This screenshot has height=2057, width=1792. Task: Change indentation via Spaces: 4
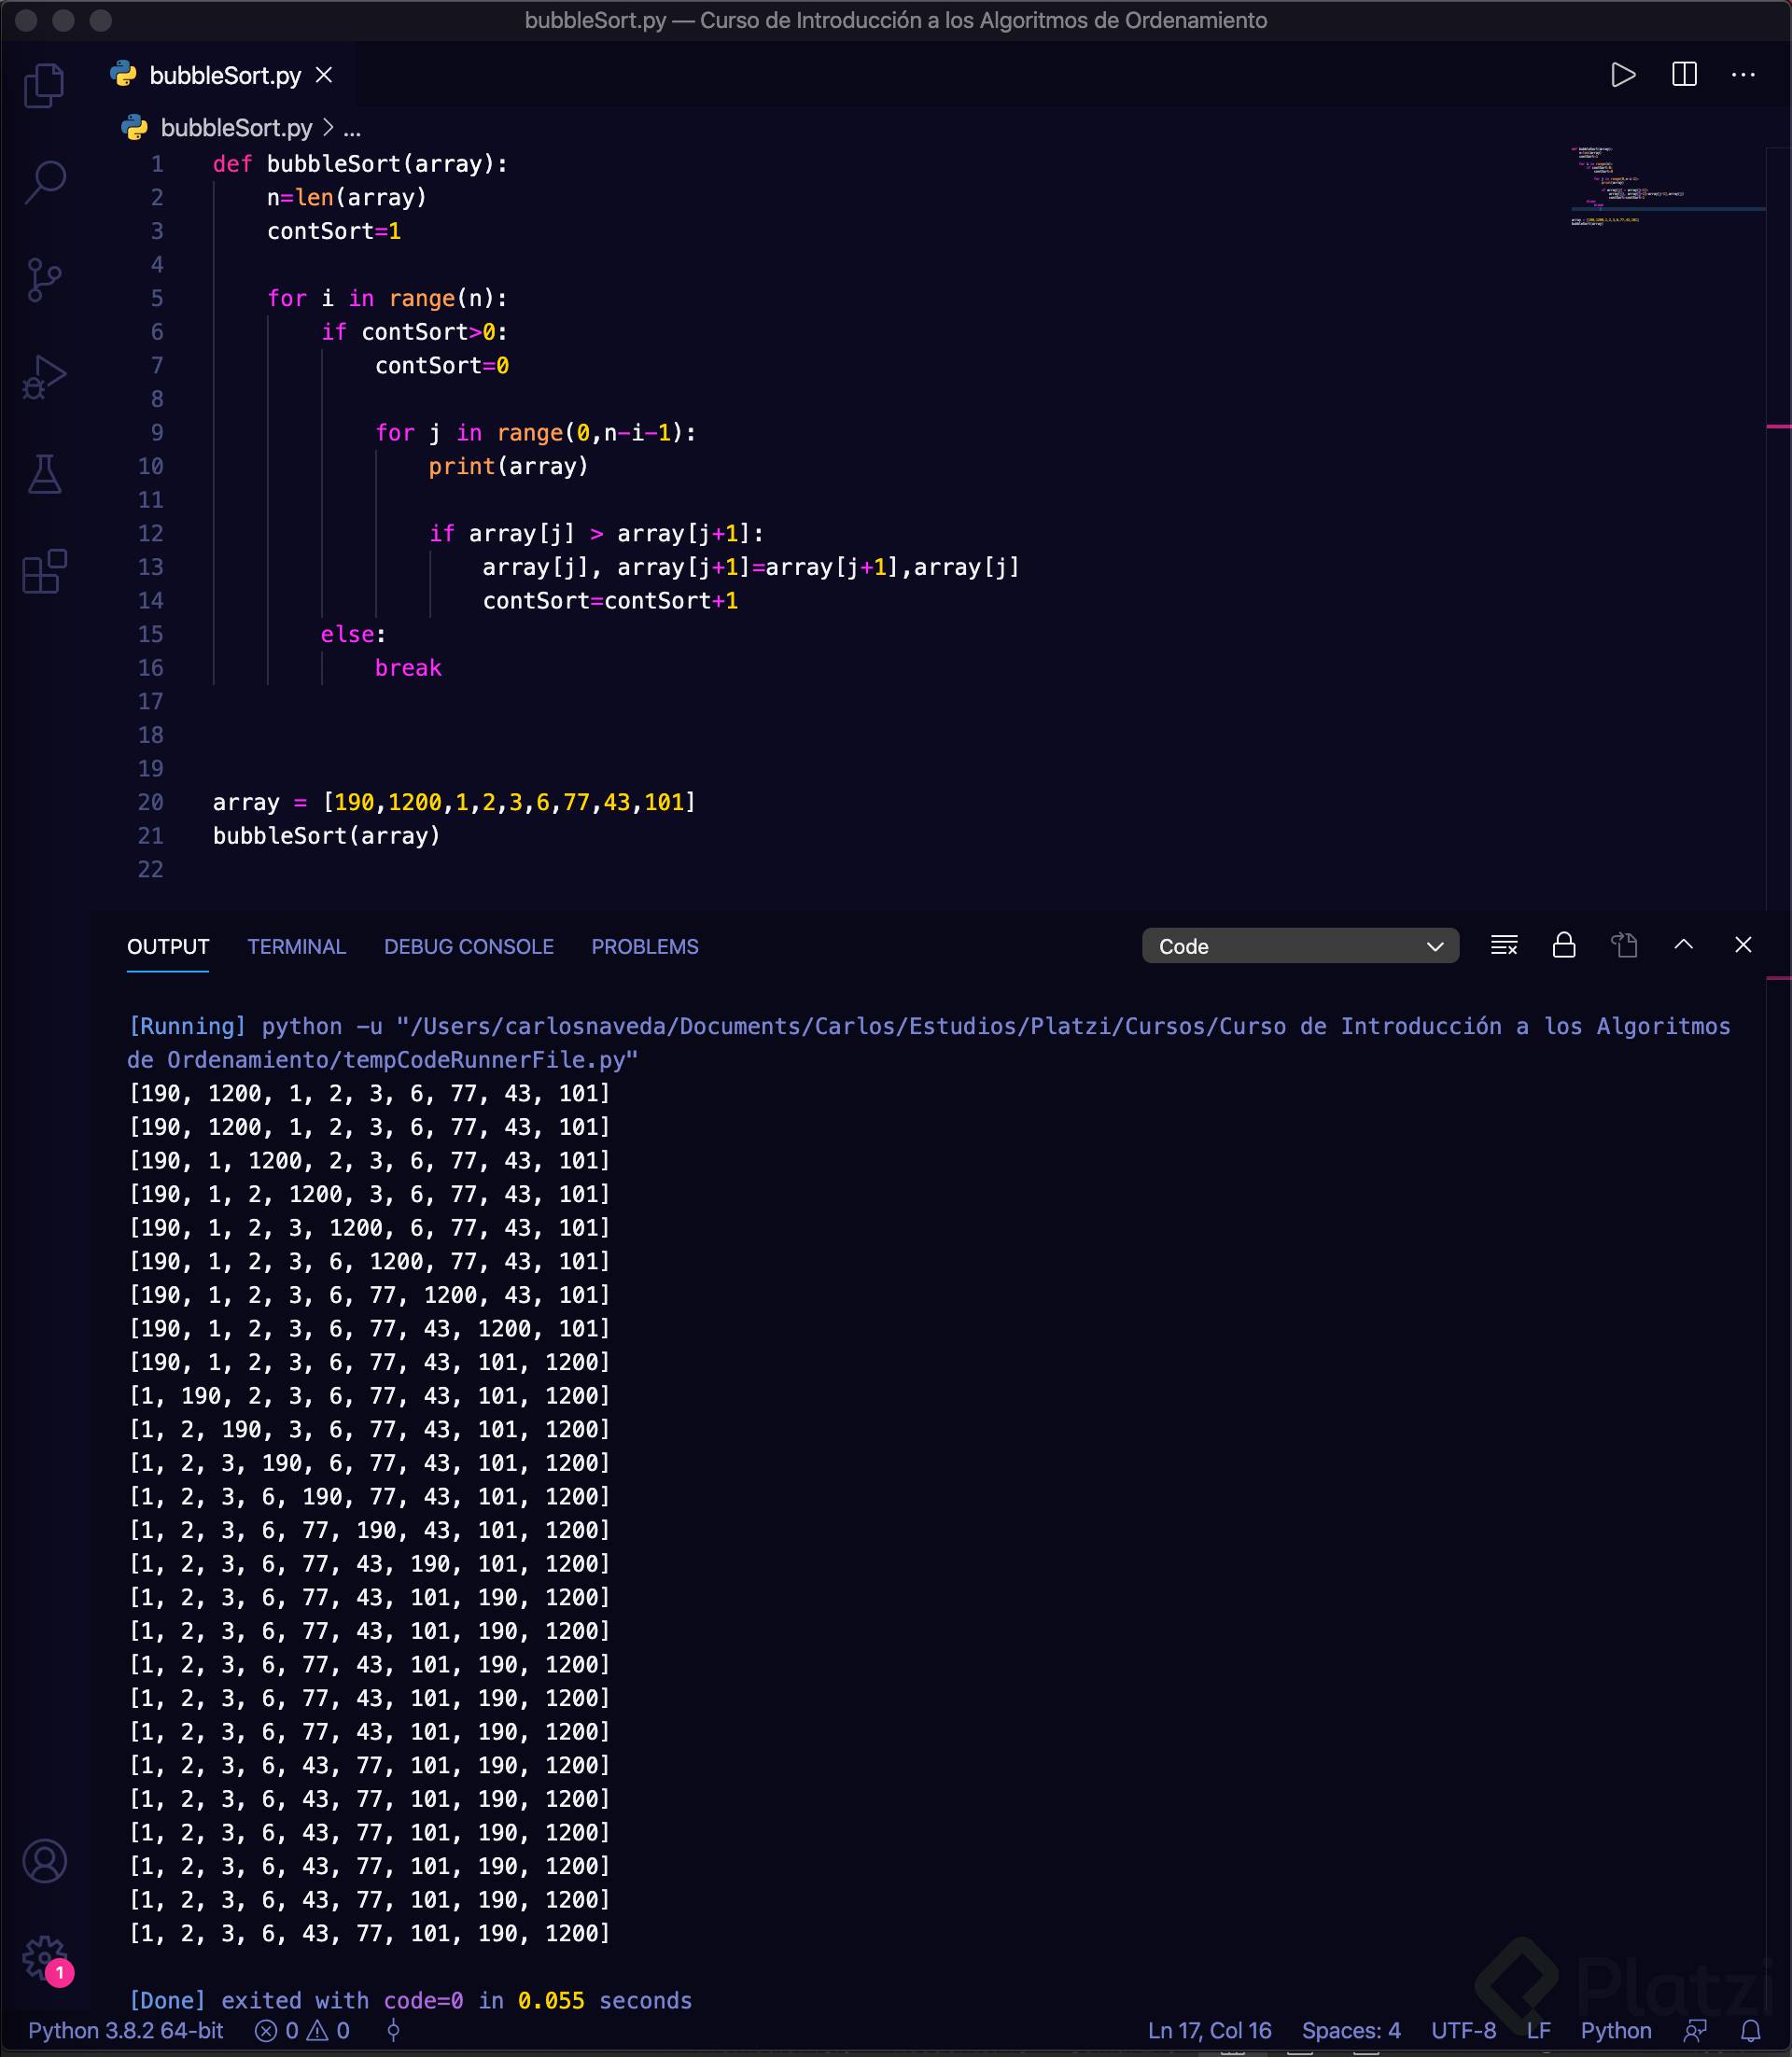[1351, 2031]
